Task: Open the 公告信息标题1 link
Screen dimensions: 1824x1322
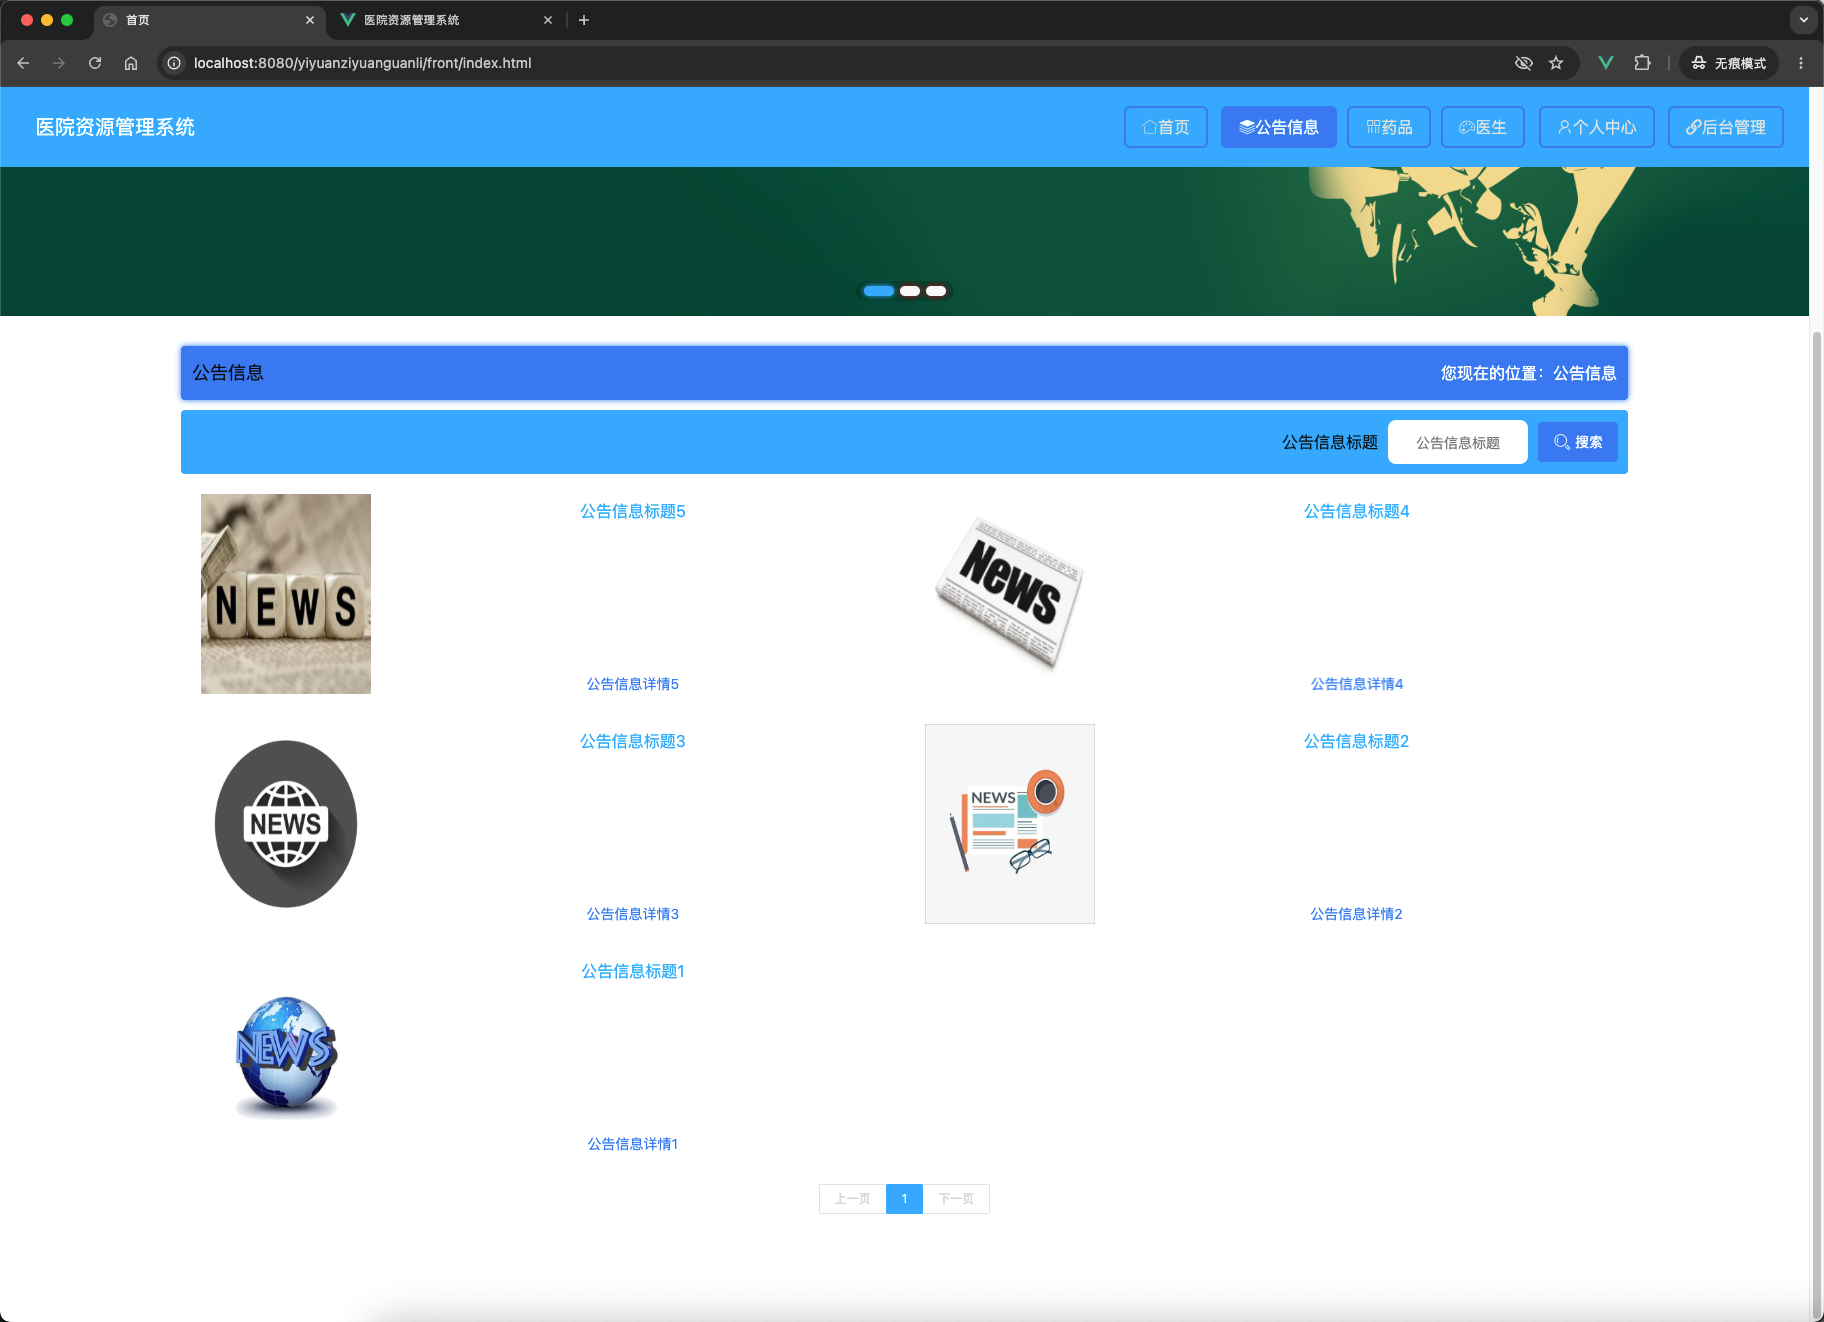Action: (633, 971)
